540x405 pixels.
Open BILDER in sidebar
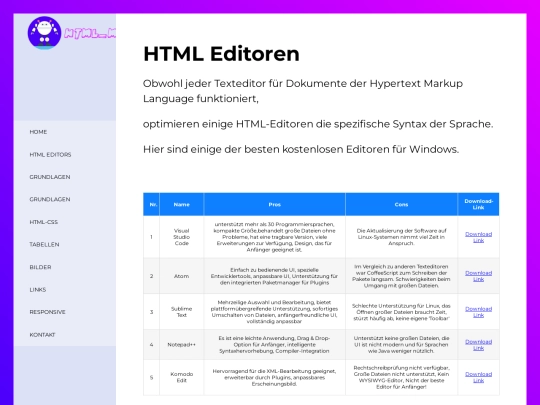[40, 267]
